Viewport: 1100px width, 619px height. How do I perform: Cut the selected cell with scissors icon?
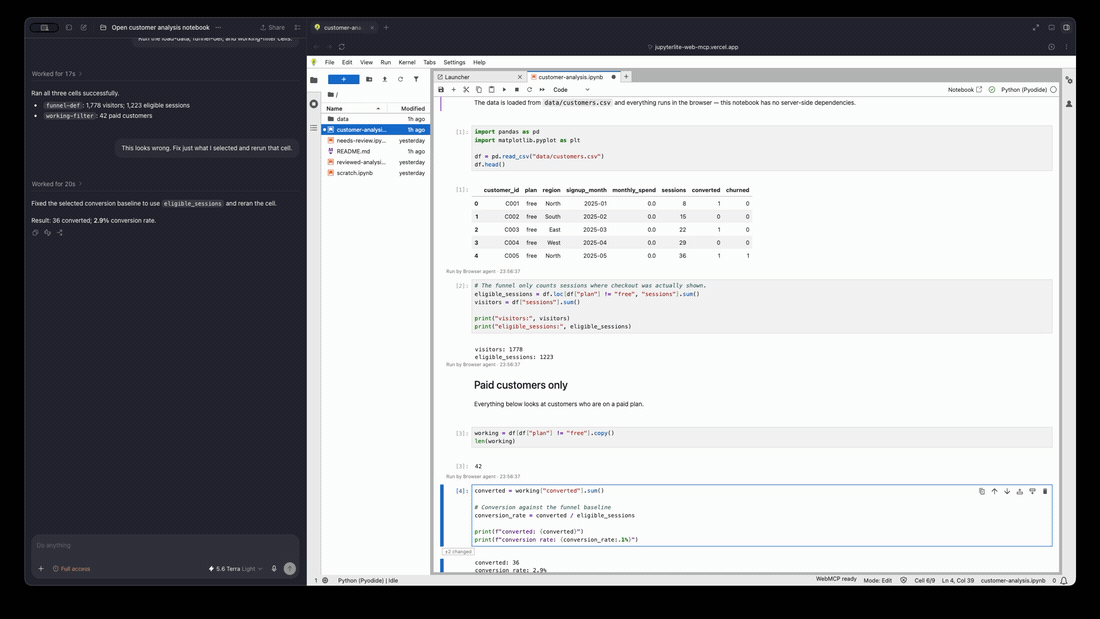click(x=467, y=90)
